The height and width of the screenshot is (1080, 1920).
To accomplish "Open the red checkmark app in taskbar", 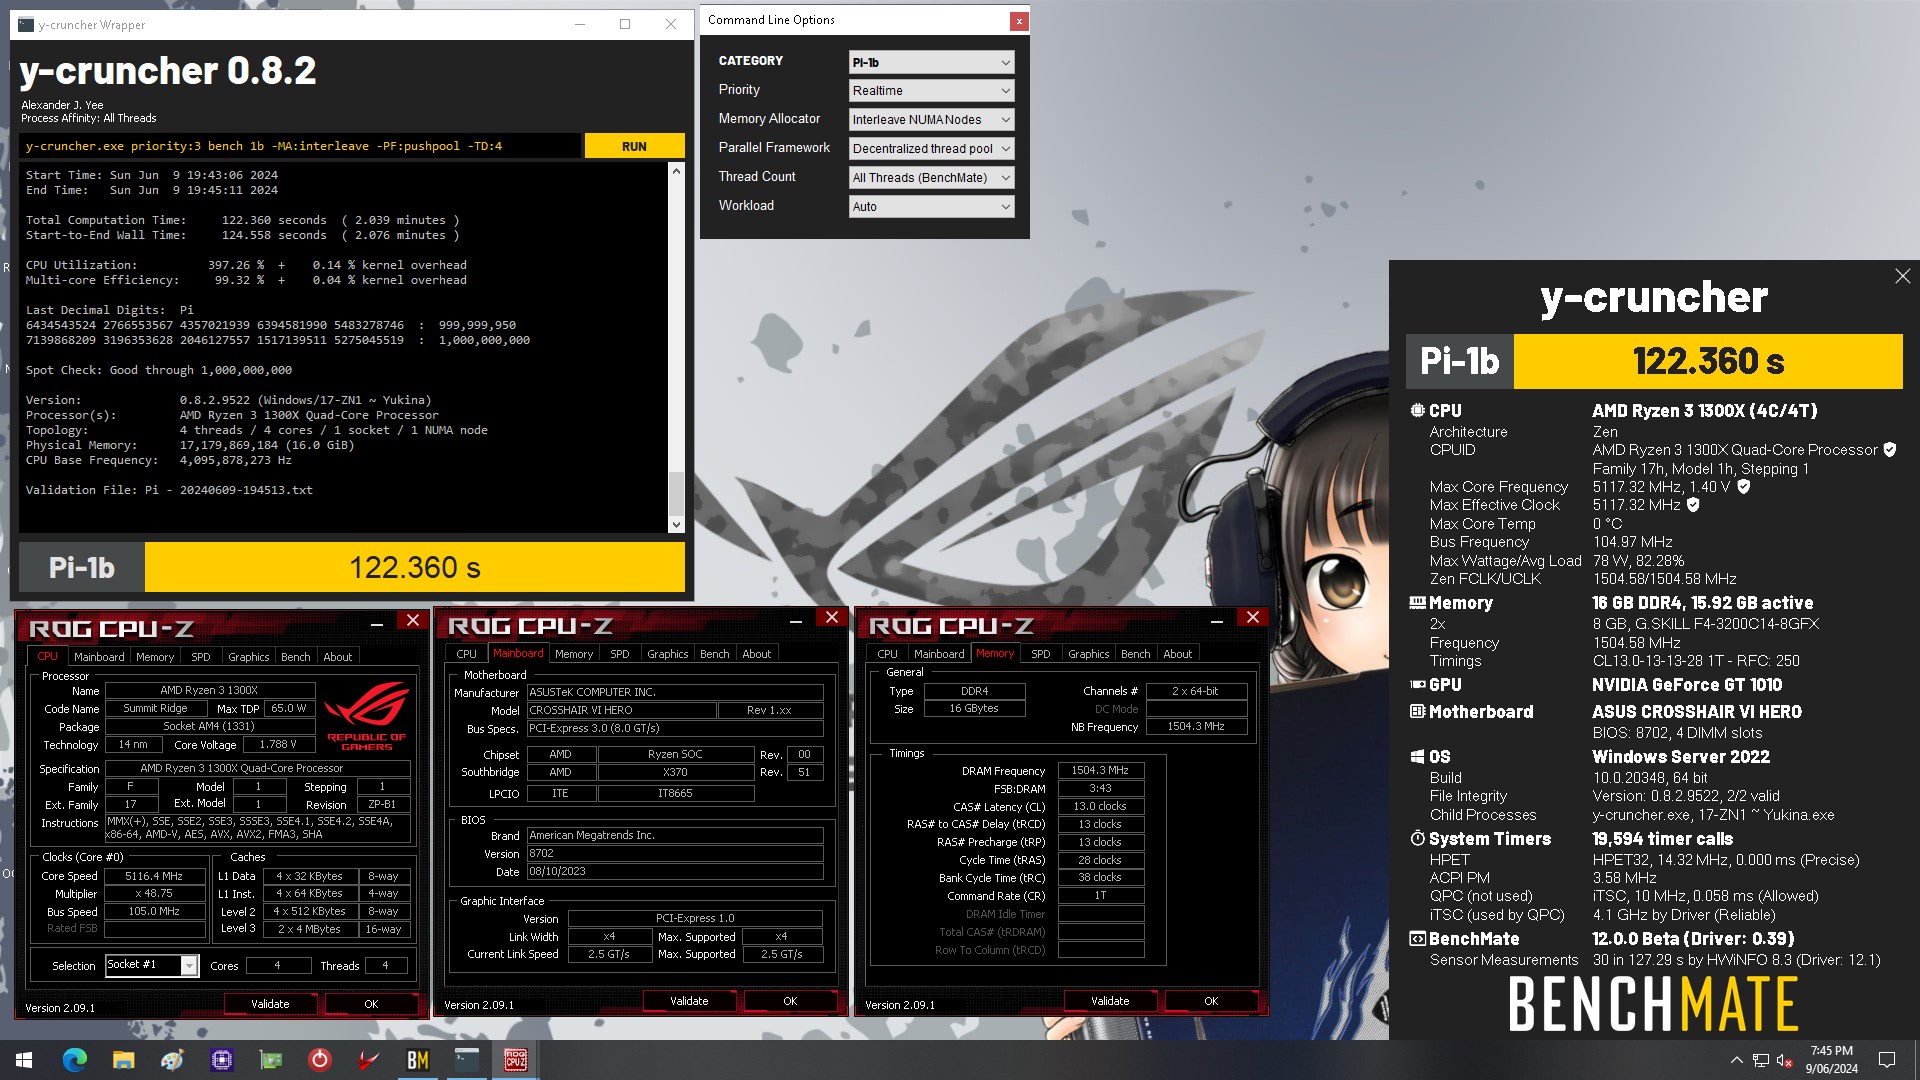I will pyautogui.click(x=368, y=1060).
